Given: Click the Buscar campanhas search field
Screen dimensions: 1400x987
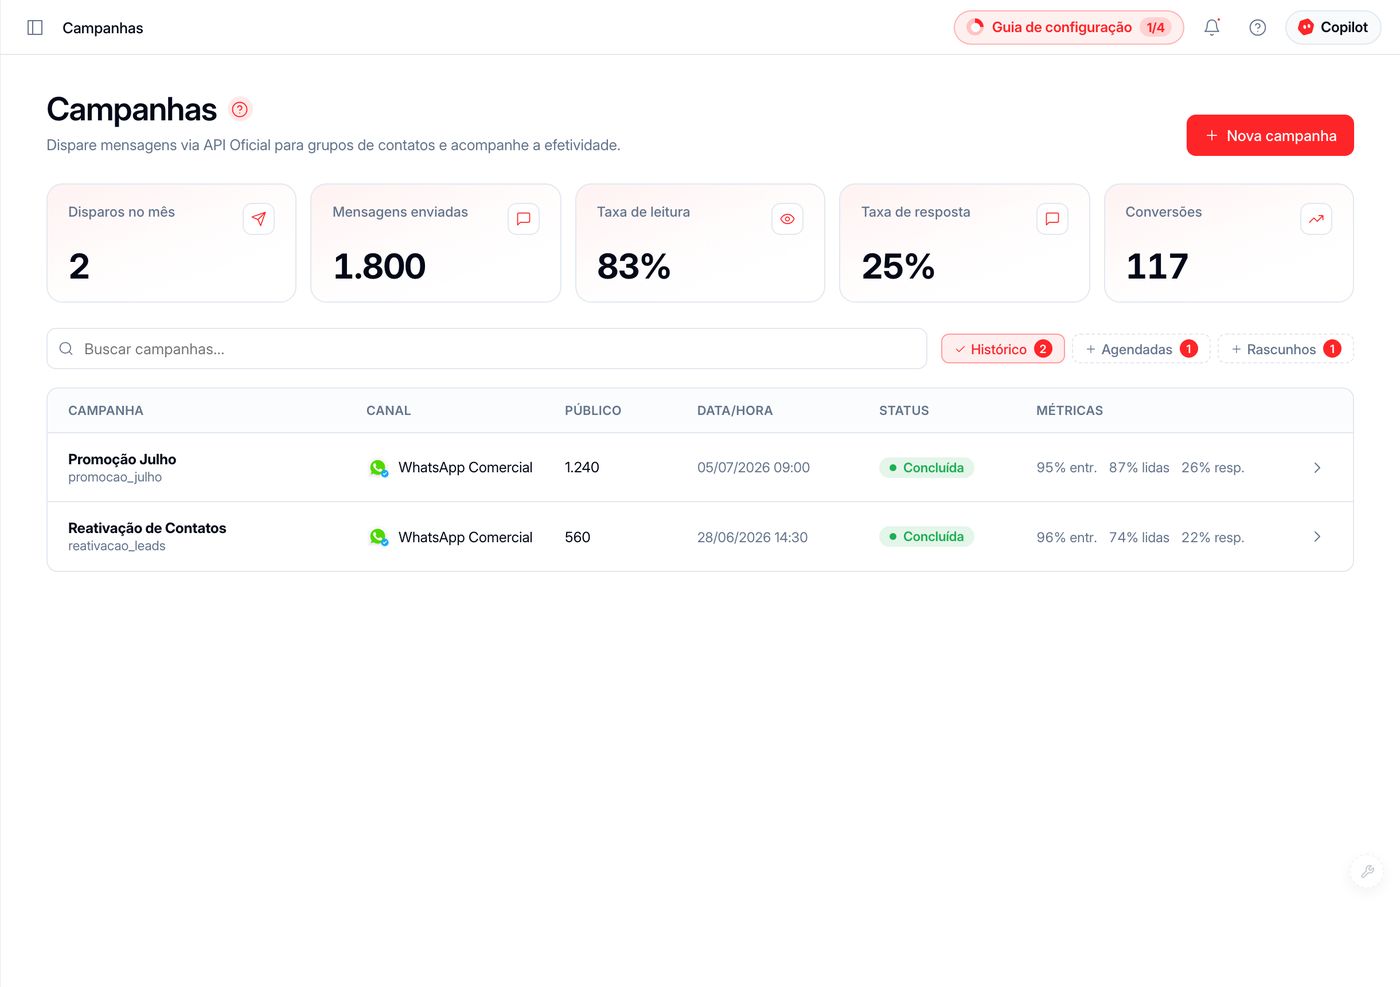Looking at the screenshot, I should click(487, 349).
